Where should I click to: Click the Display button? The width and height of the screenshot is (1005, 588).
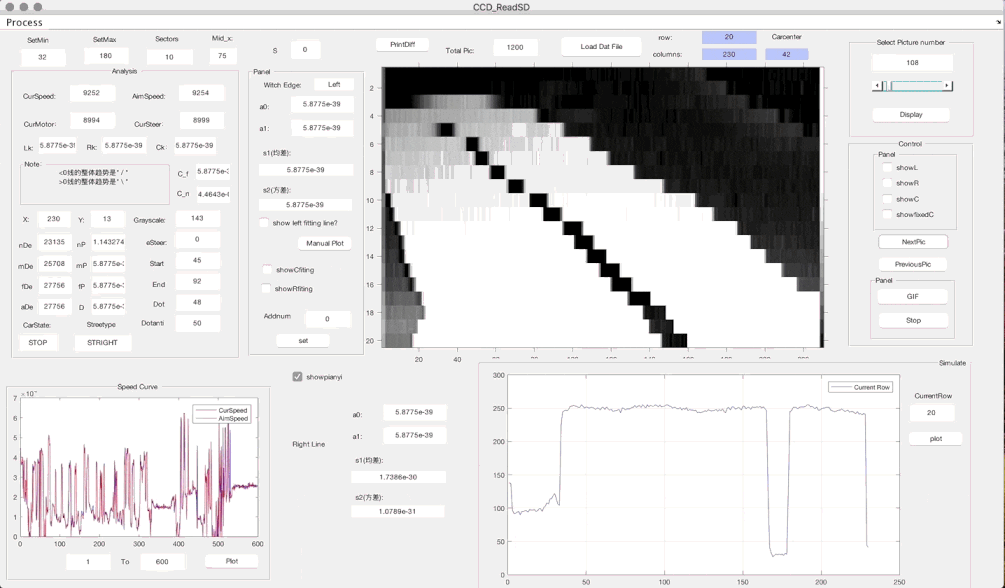pos(911,115)
